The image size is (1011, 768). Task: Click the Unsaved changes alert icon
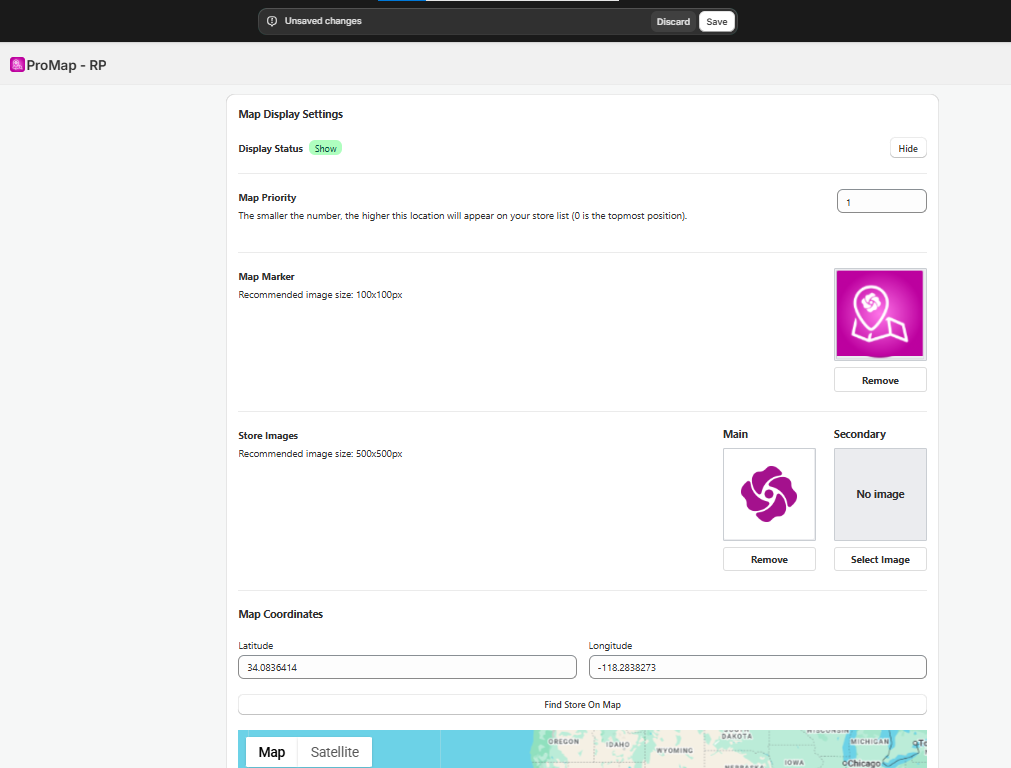pyautogui.click(x=272, y=21)
